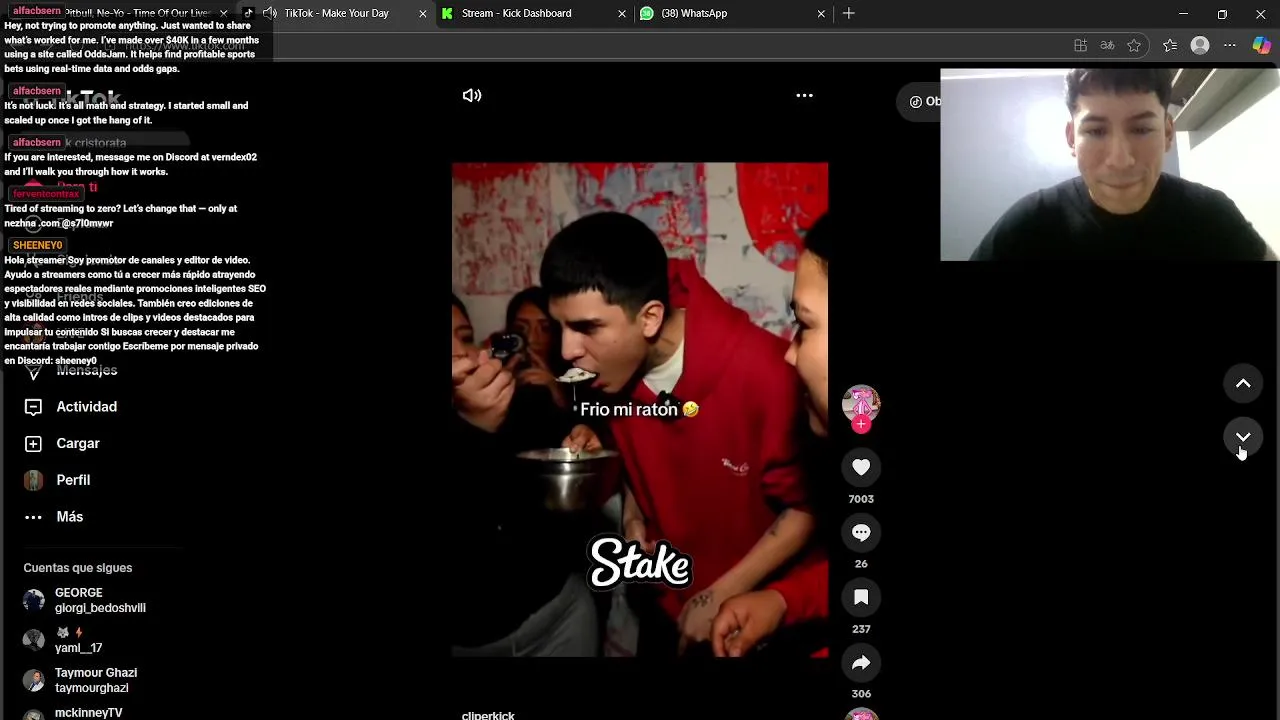1280x720 pixels.
Task: Click the webcam overlay of the streamer
Action: (1110, 165)
